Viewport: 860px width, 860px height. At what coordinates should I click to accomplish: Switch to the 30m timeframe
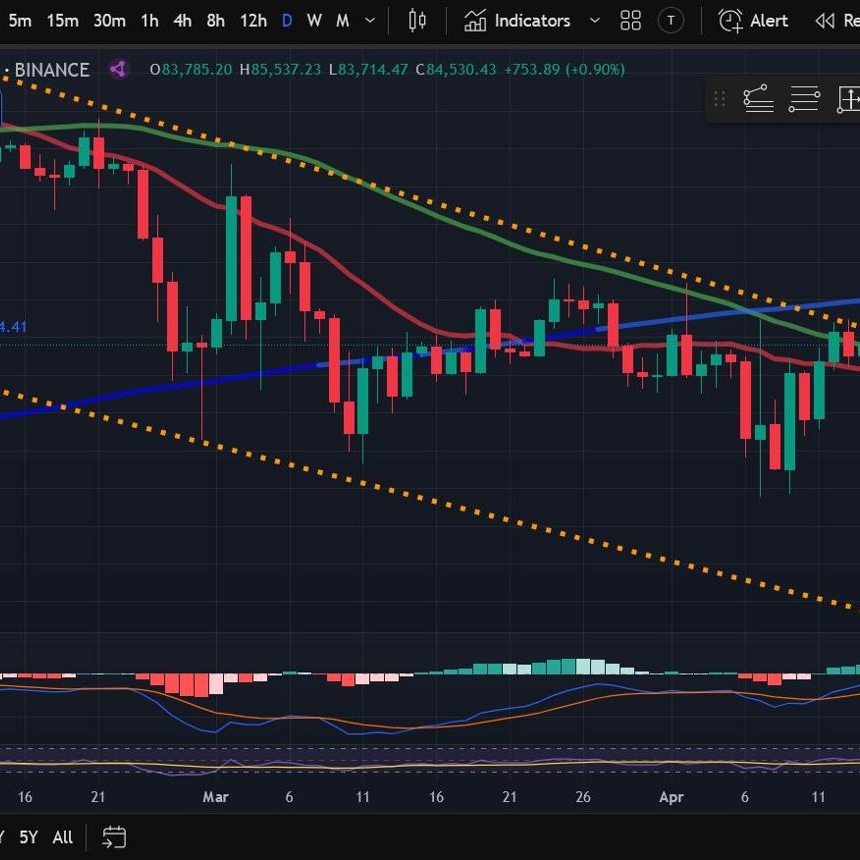pyautogui.click(x=109, y=21)
